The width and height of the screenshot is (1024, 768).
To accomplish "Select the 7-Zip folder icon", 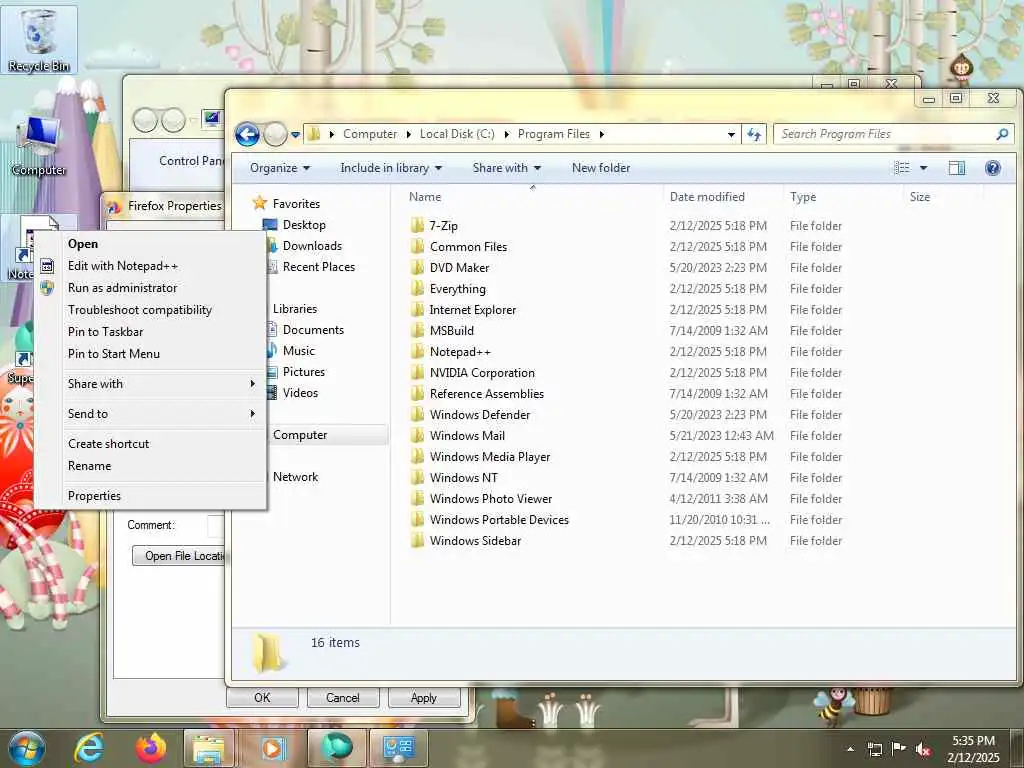I will (417, 226).
